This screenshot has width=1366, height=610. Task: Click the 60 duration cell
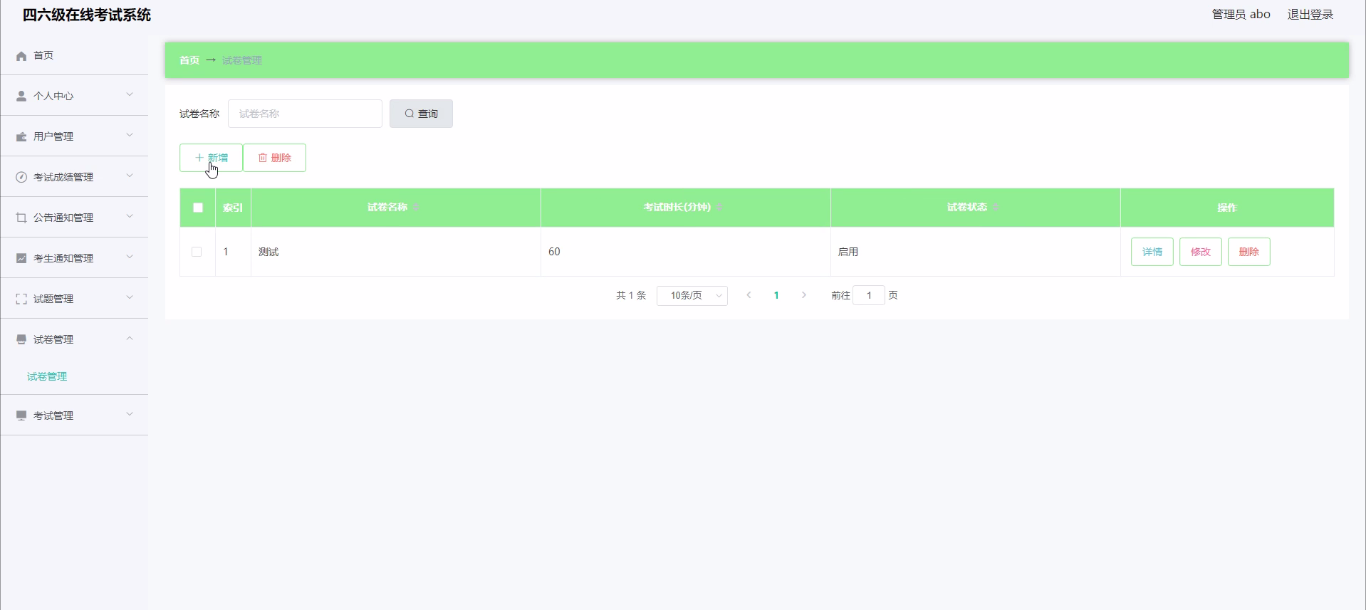pyautogui.click(x=686, y=252)
